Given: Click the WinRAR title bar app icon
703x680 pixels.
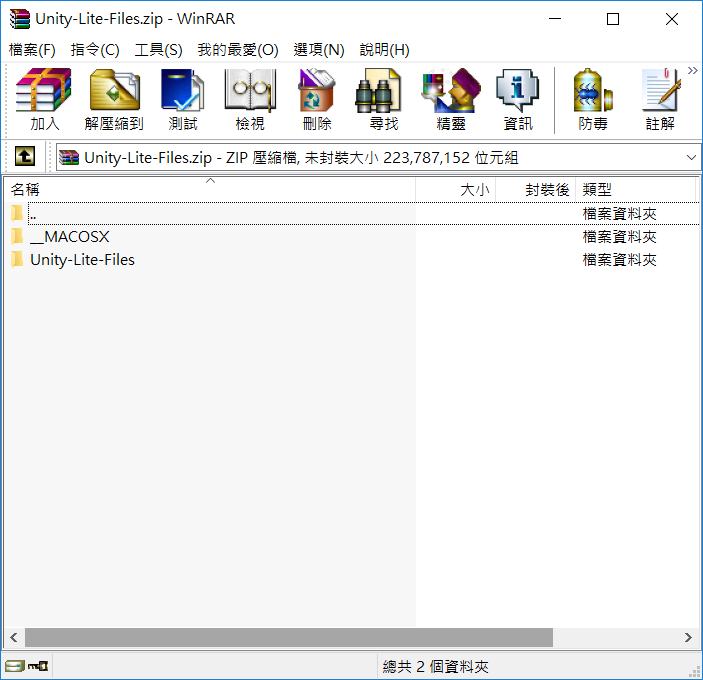Looking at the screenshot, I should point(20,19).
